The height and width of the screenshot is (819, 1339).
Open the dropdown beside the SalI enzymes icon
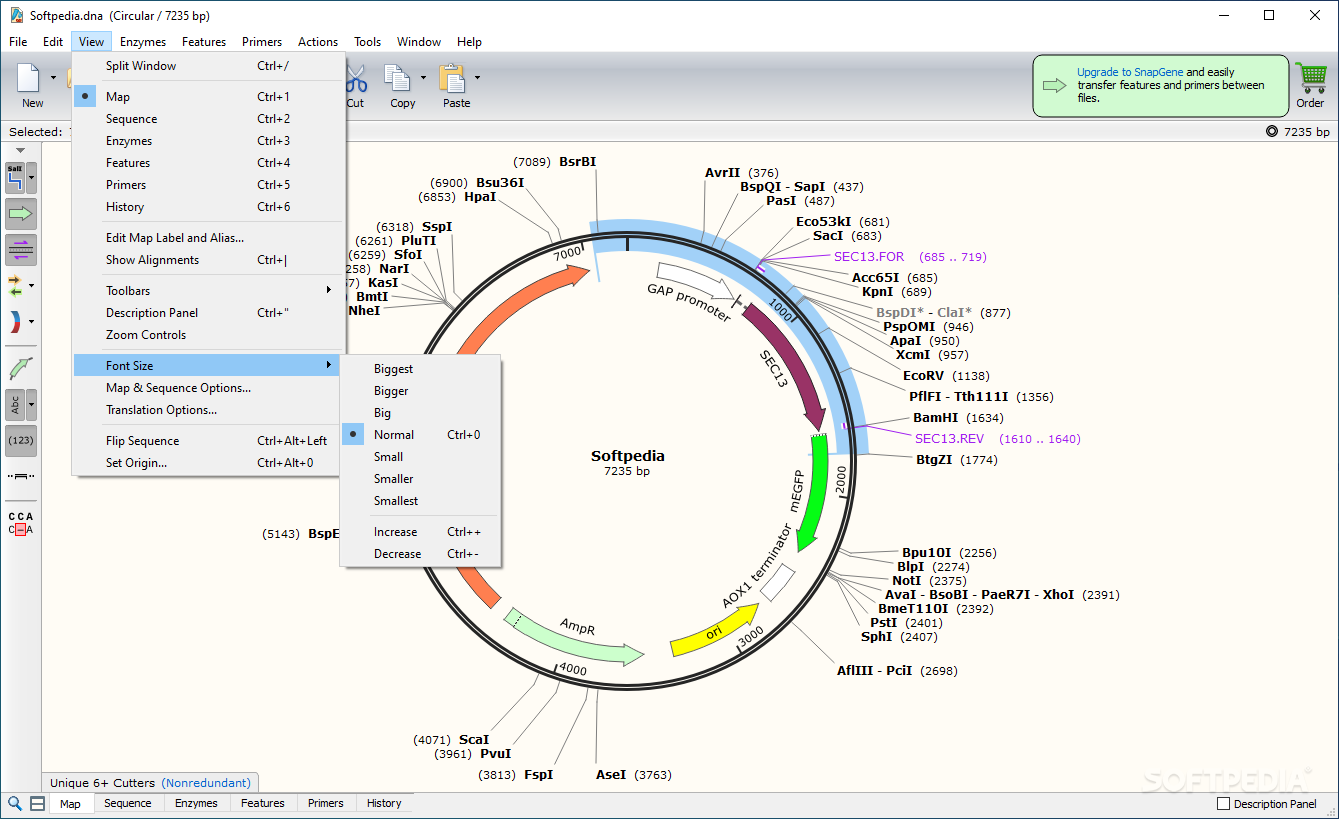[32, 178]
